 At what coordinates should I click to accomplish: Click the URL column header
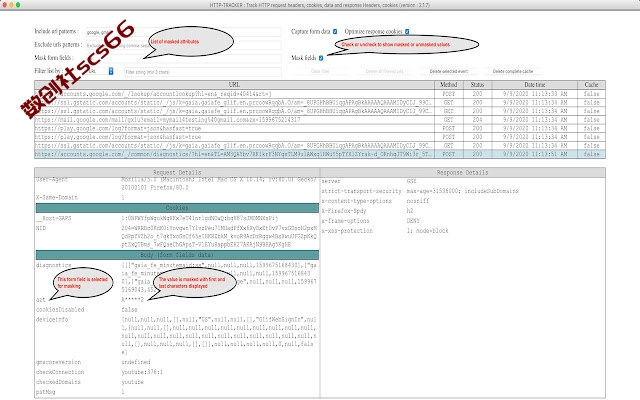[234, 85]
